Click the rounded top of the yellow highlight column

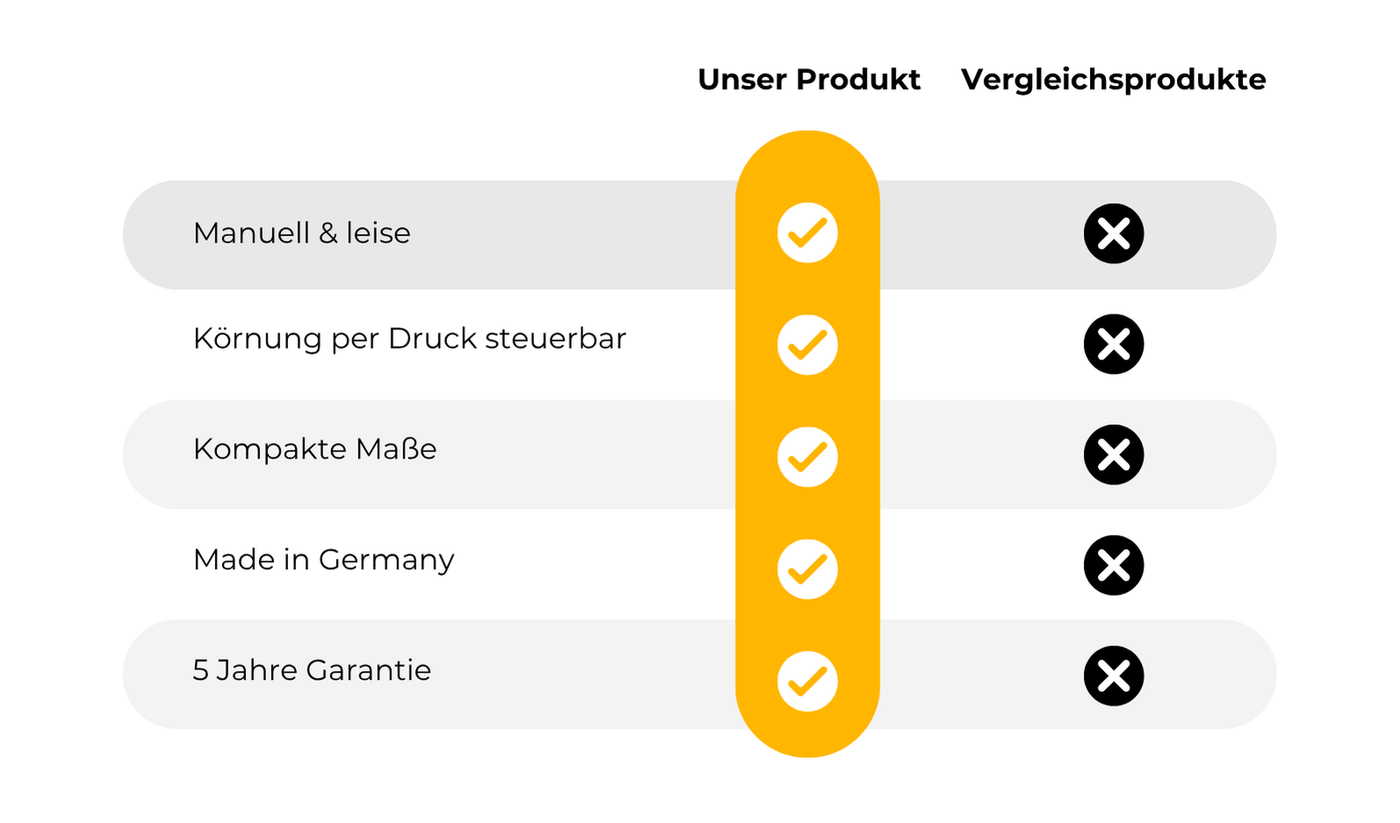[807, 155]
